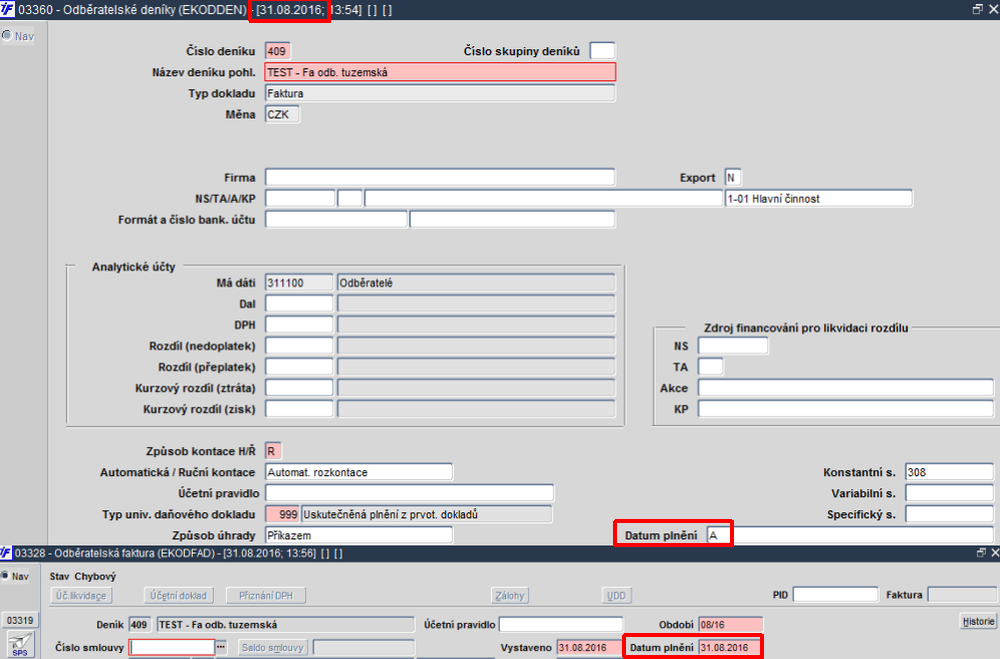Click the TA field under Zdroj financování

click(710, 367)
